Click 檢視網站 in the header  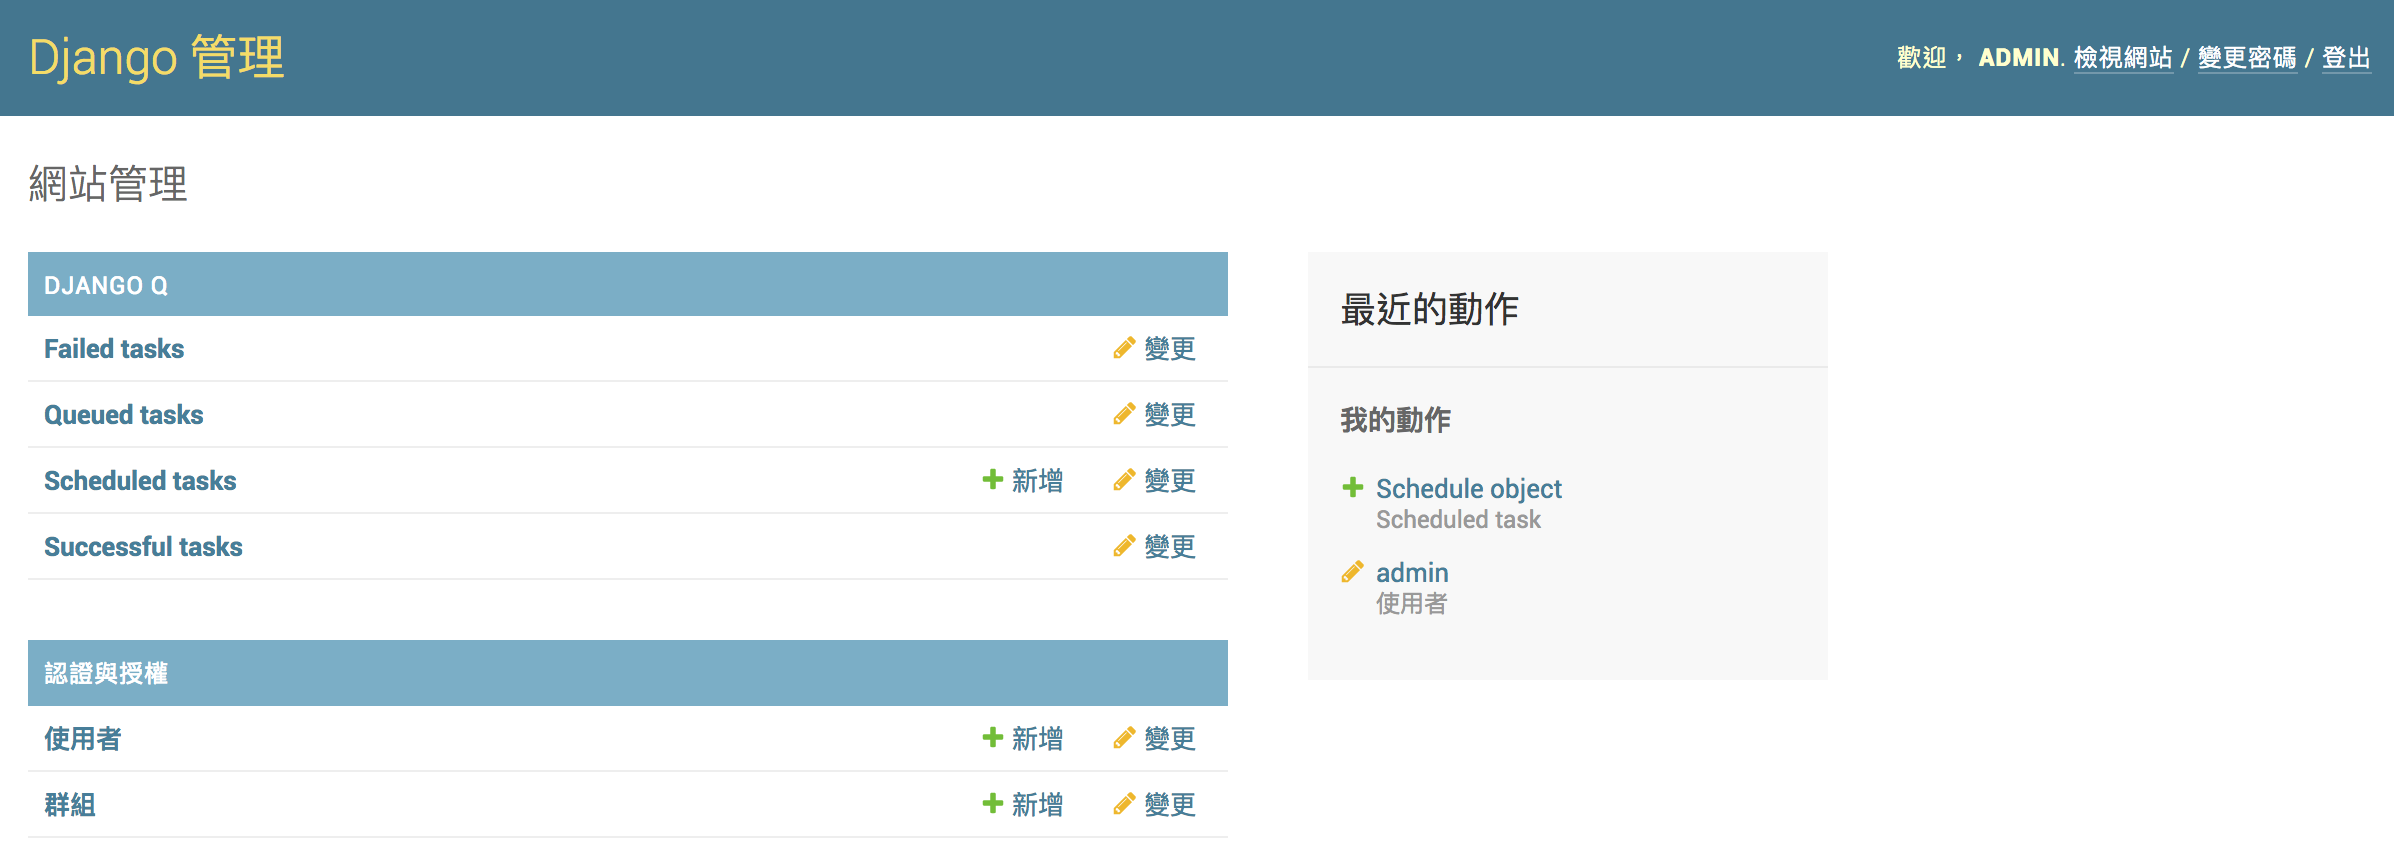[x=2123, y=58]
